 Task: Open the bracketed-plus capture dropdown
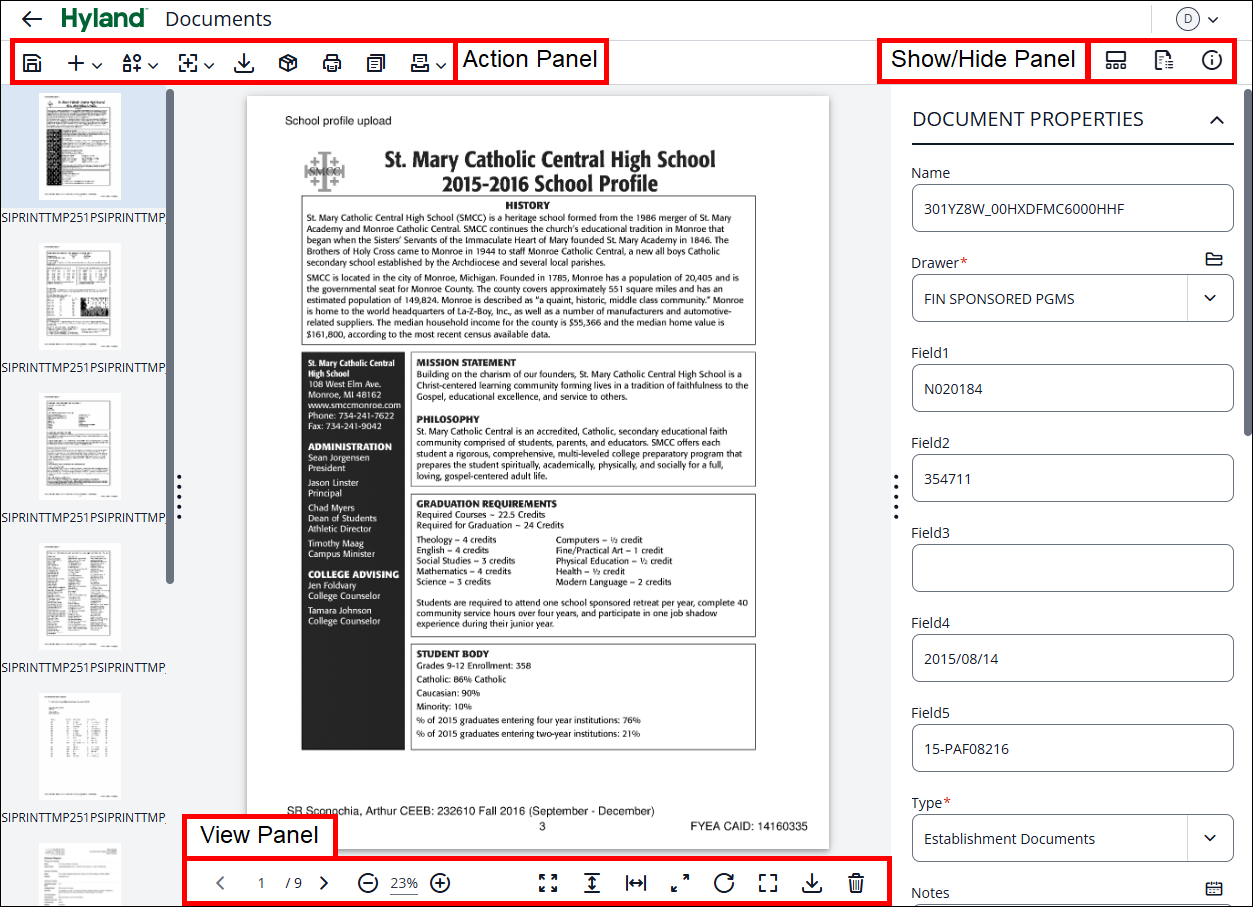(x=196, y=63)
